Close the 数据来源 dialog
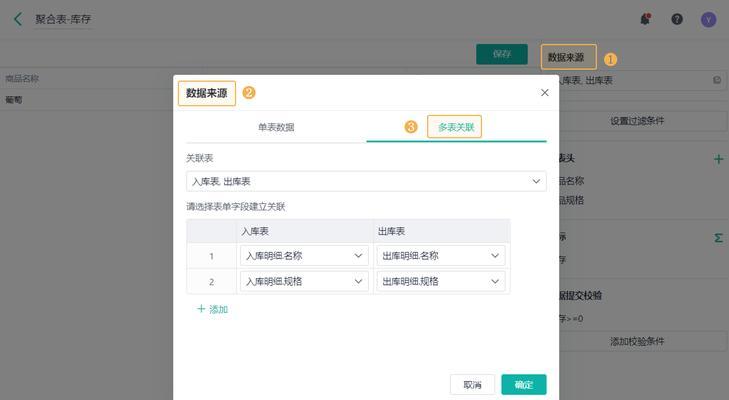Screen dimensions: 729x400 (x=544, y=93)
